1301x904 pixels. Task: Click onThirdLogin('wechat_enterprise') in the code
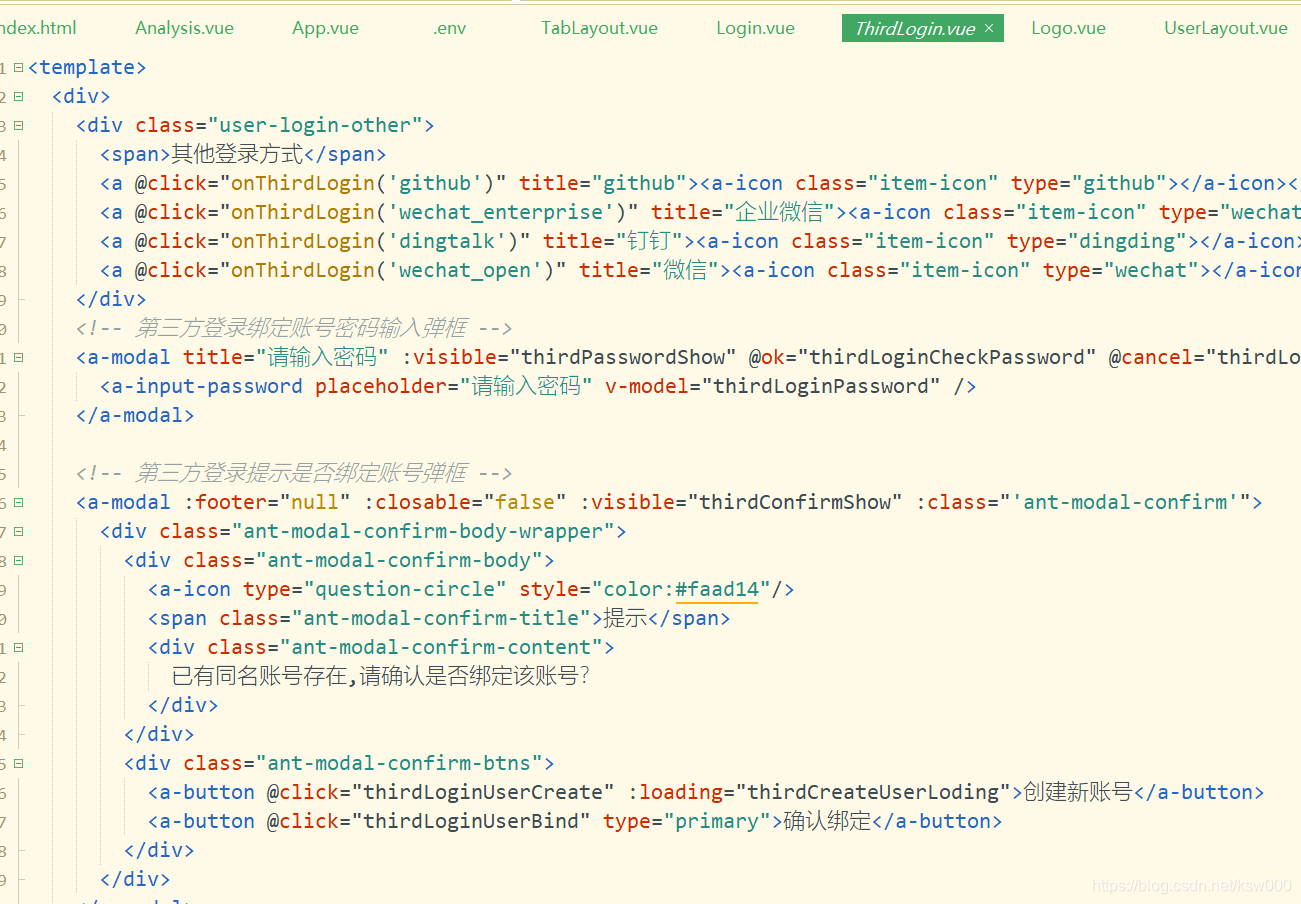point(429,212)
